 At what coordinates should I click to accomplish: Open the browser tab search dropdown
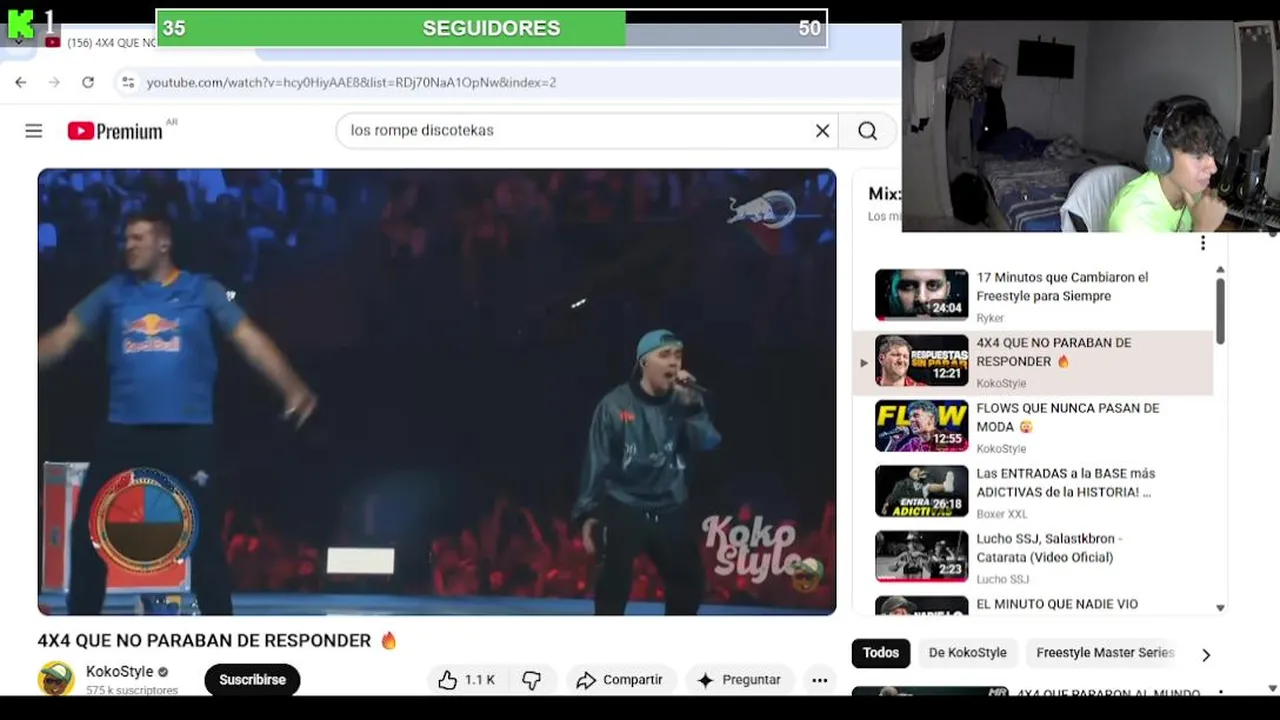[x=19, y=42]
